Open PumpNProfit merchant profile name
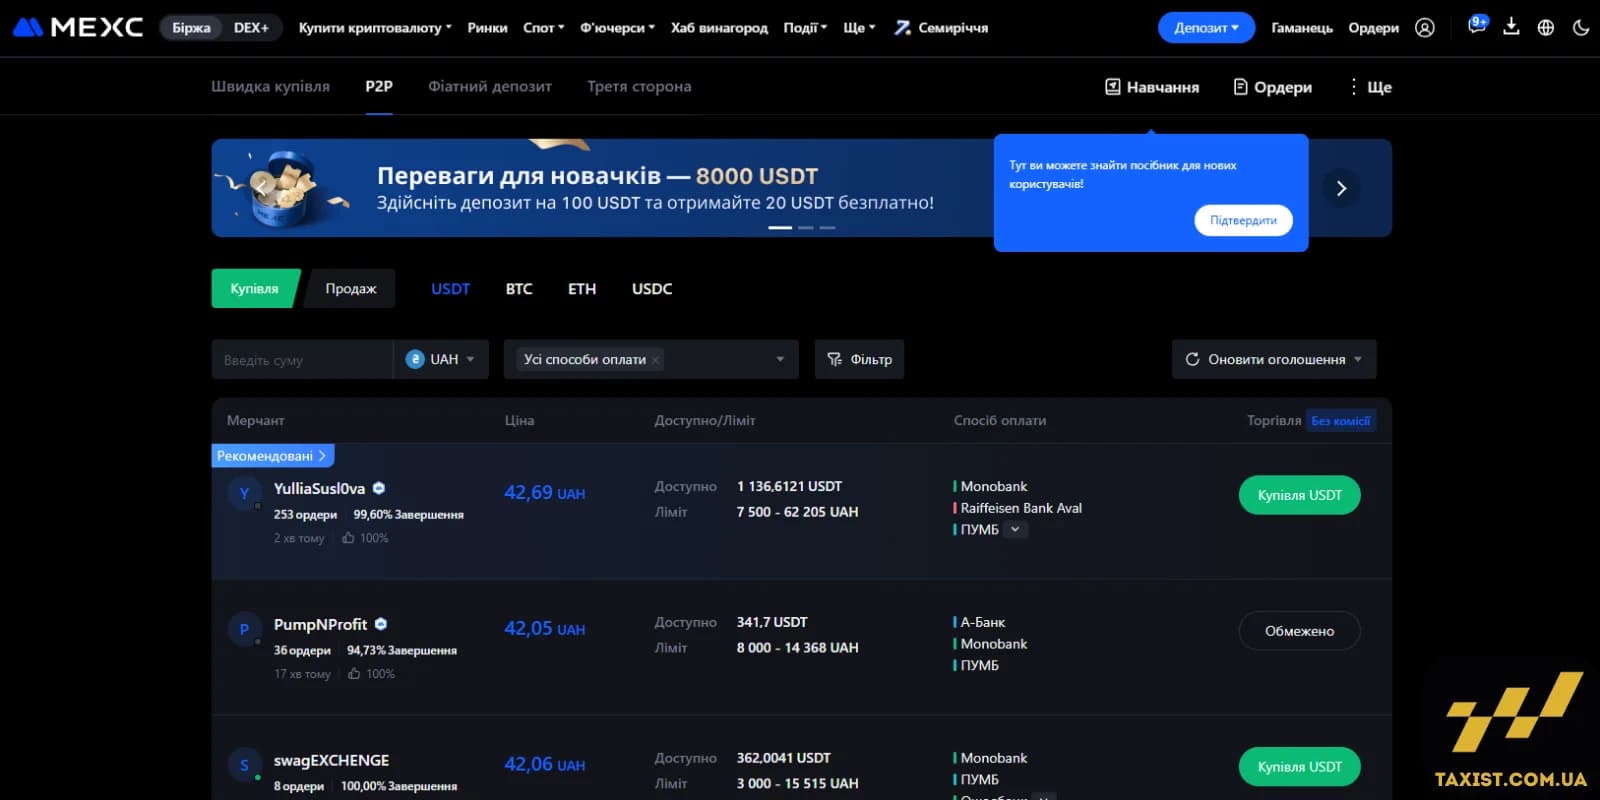 [x=320, y=624]
